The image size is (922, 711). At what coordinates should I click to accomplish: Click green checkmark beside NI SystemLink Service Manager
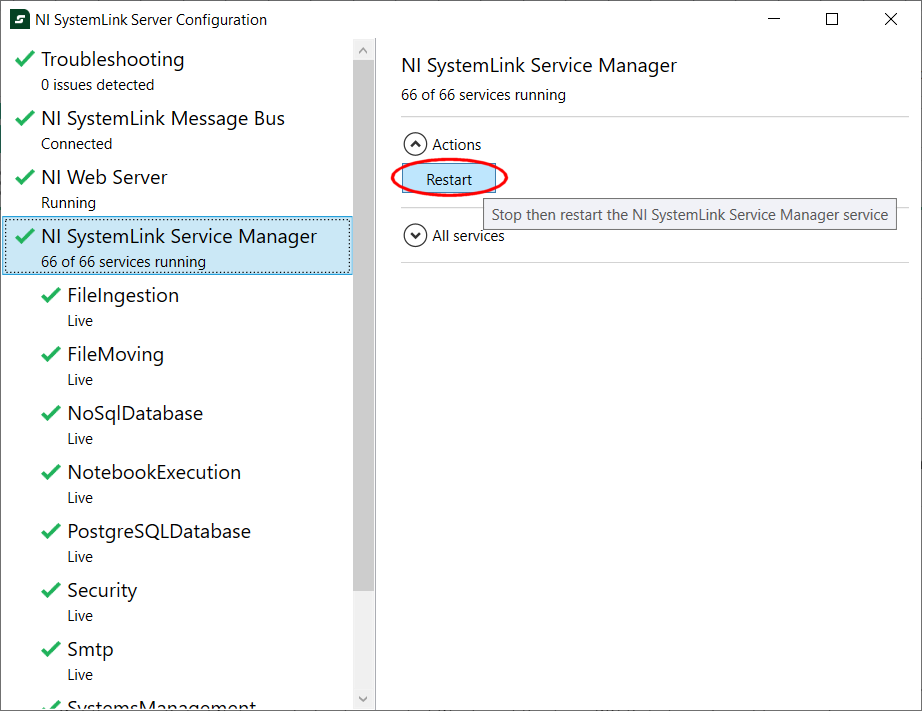pyautogui.click(x=25, y=235)
